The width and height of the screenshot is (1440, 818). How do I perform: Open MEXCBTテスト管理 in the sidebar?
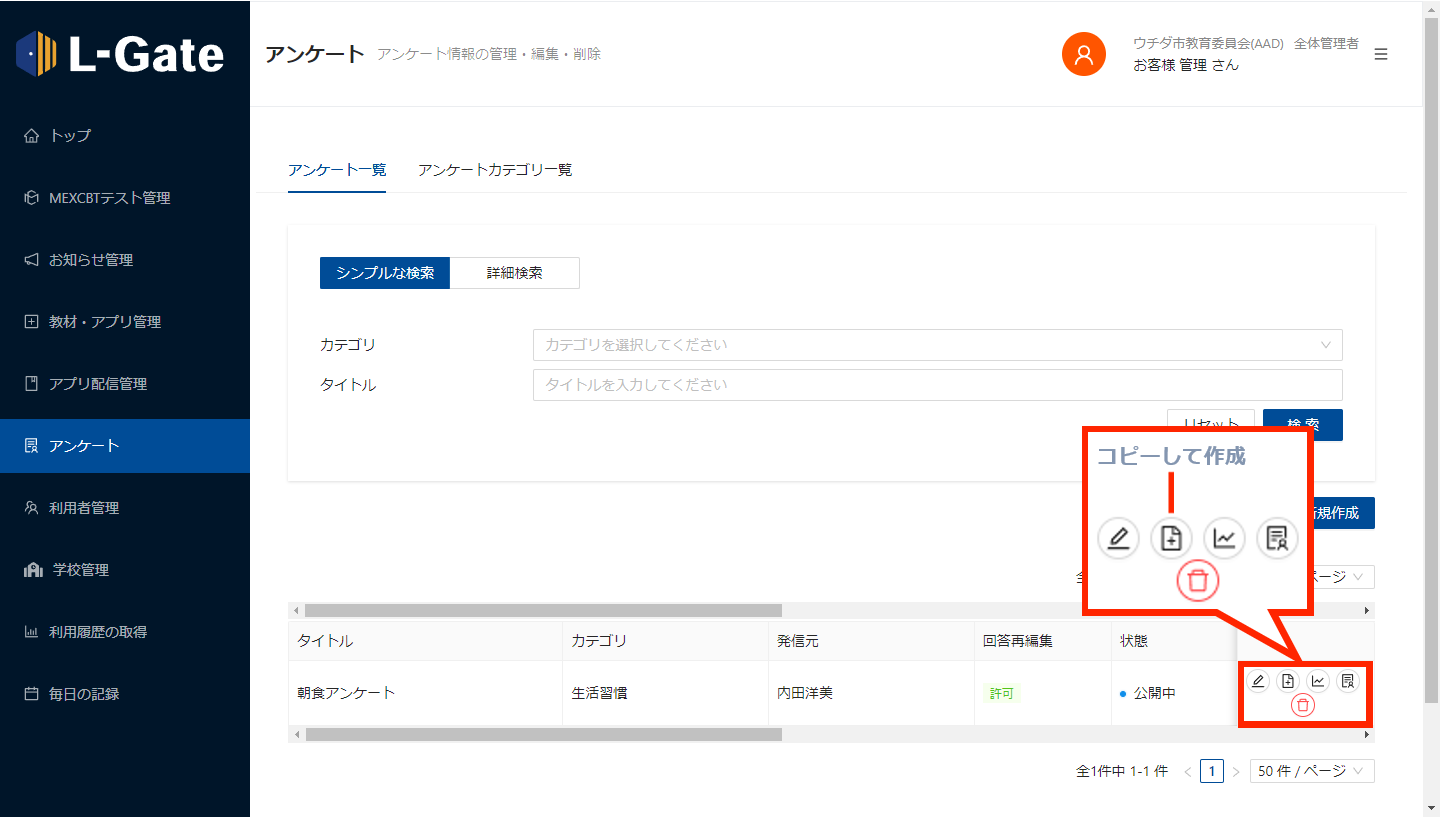[109, 198]
